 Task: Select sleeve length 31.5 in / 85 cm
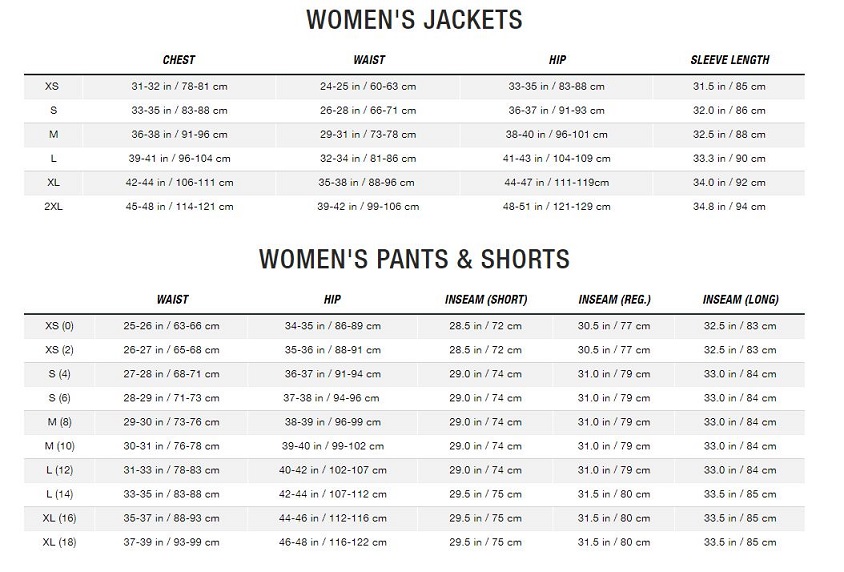point(729,87)
